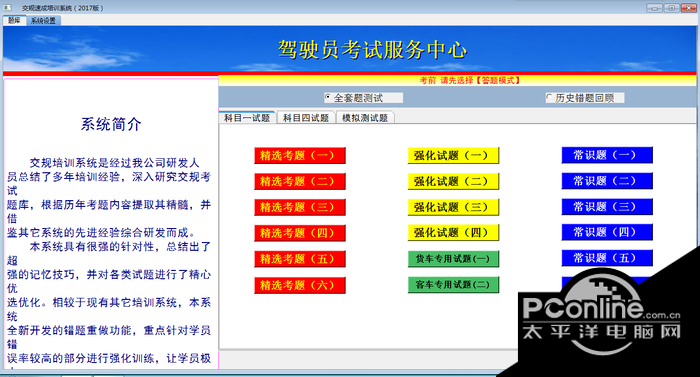Maximize the 交规速成培训系统 window

671,8
